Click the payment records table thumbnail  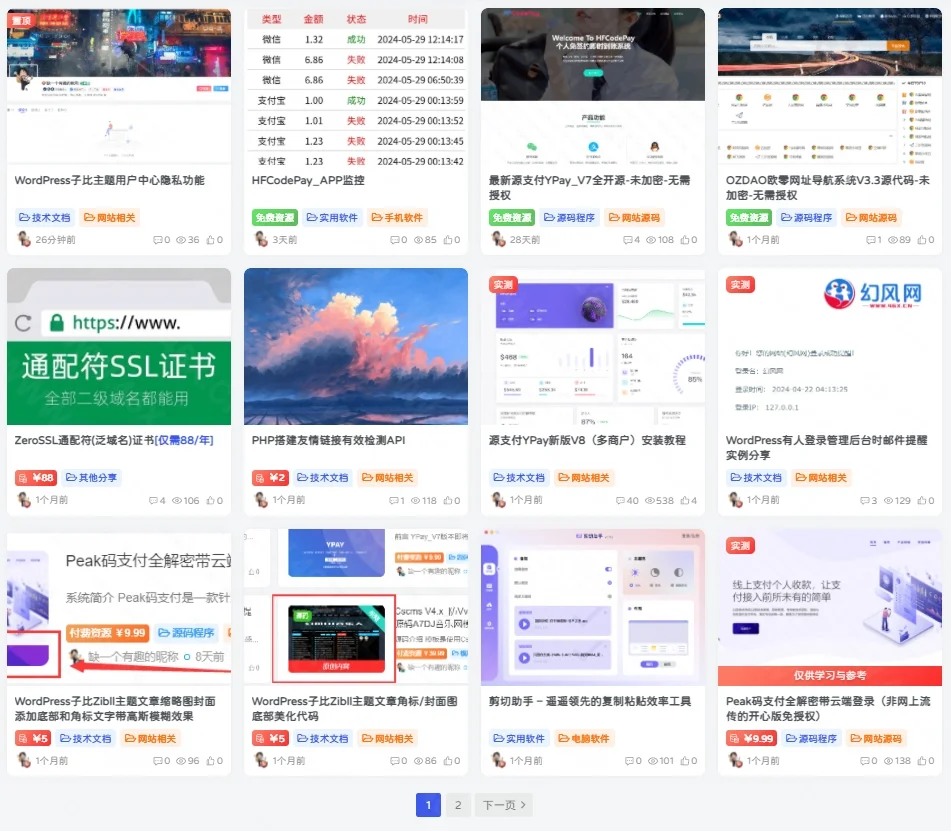click(356, 87)
